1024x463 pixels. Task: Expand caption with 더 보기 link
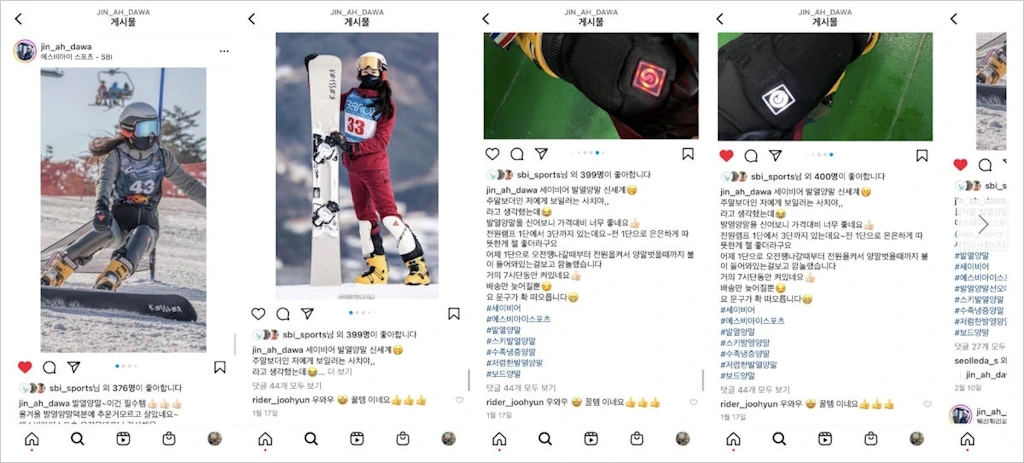click(x=340, y=372)
